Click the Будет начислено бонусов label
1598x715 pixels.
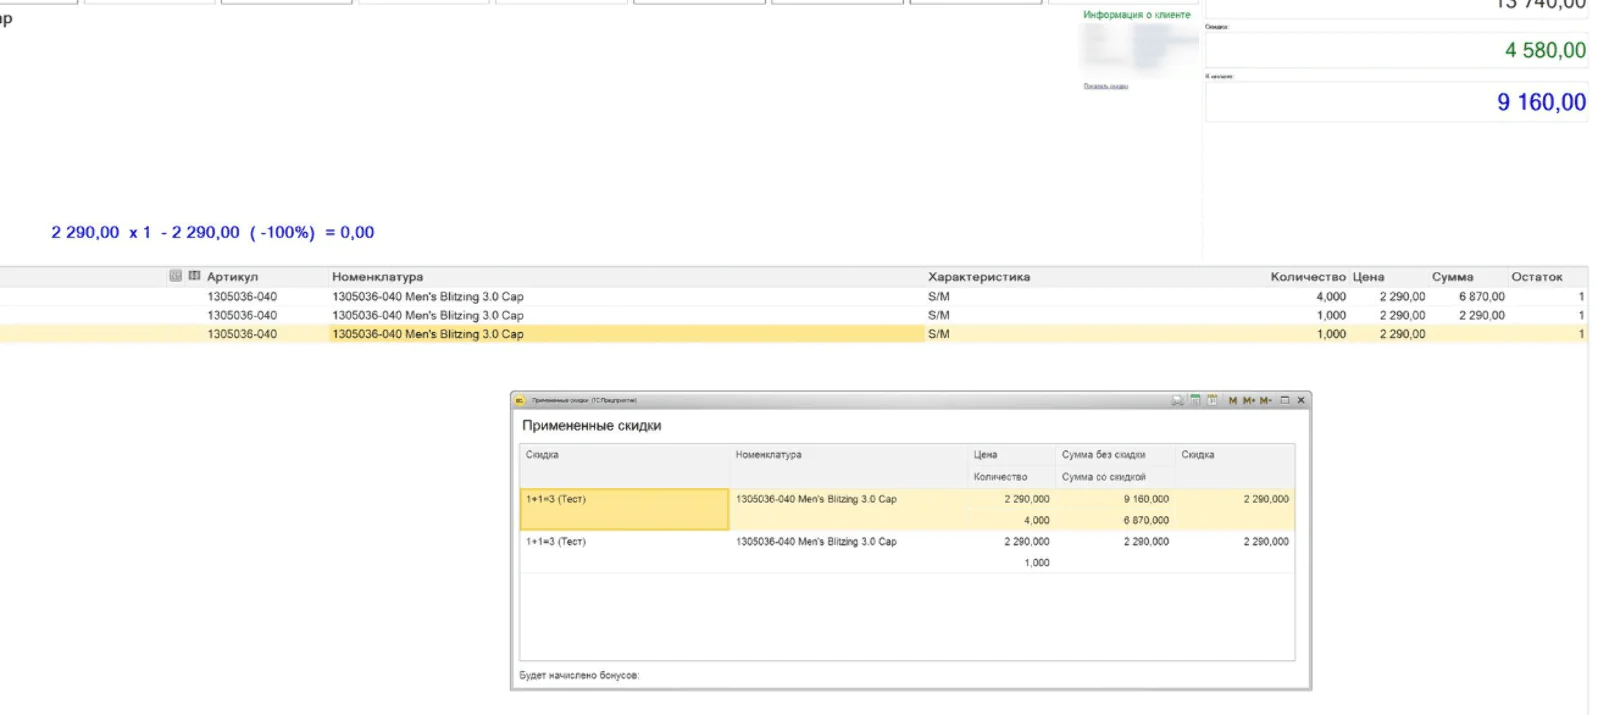[579, 676]
